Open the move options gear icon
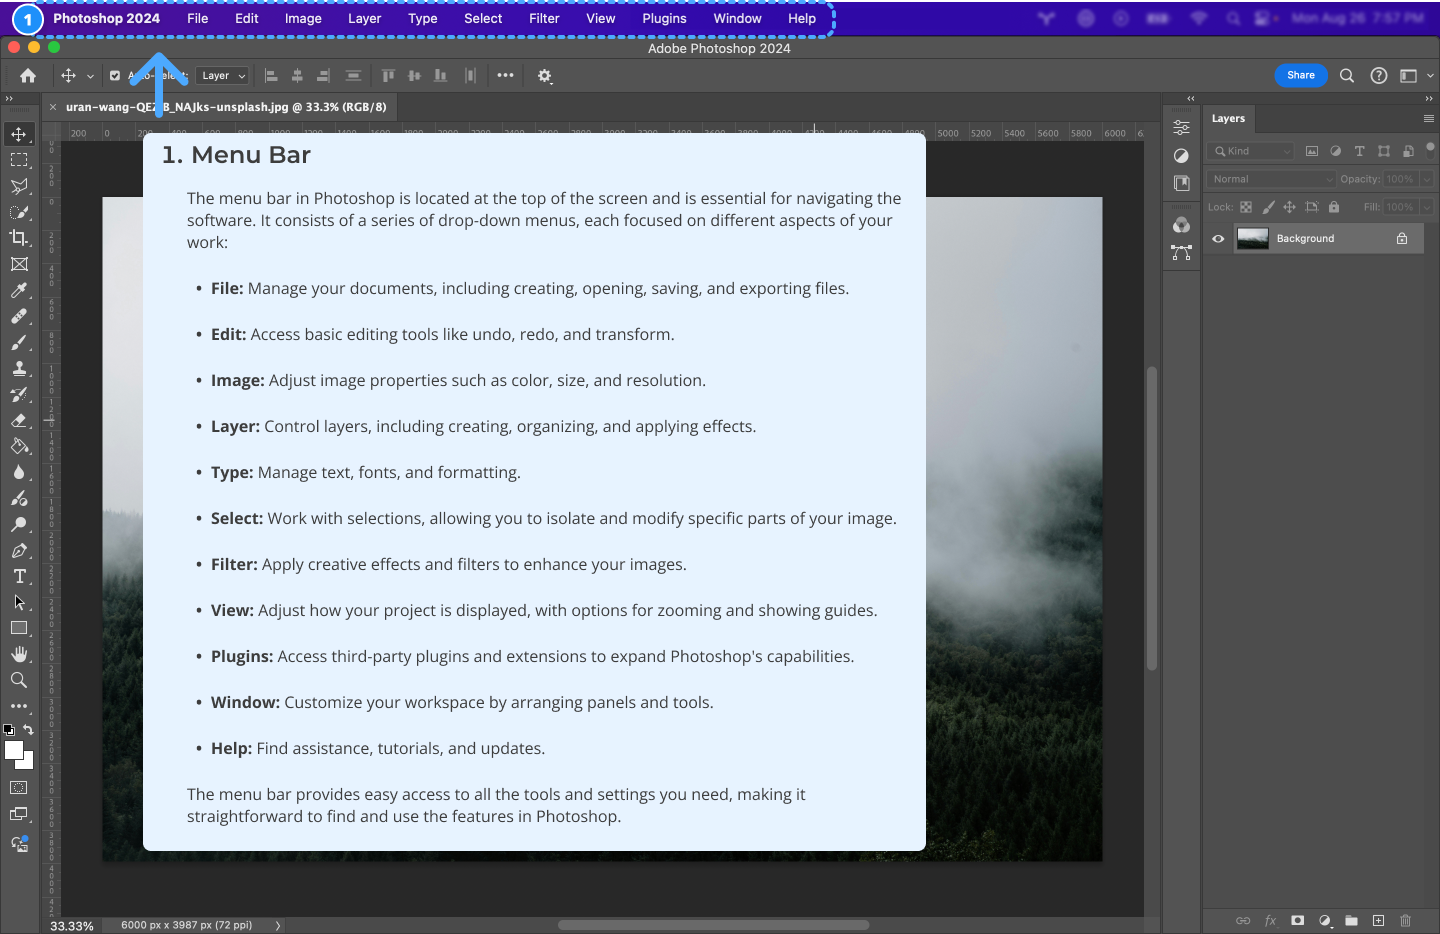The height and width of the screenshot is (934, 1440). pos(545,75)
